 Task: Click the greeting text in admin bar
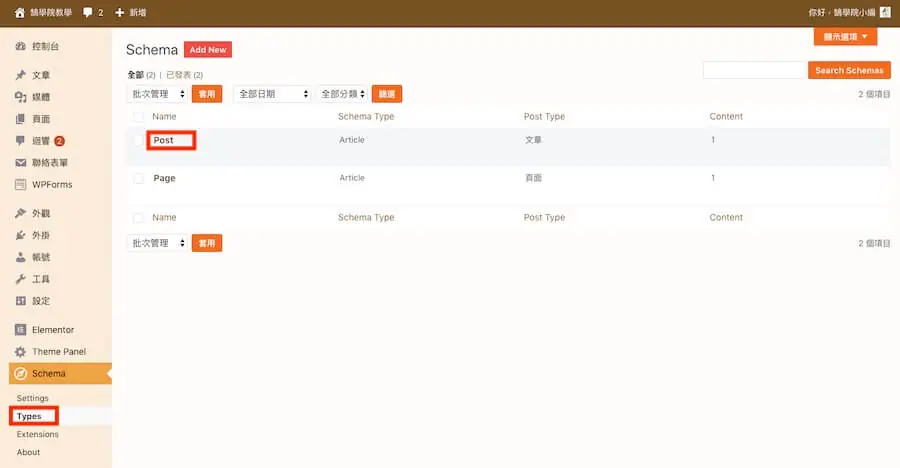coord(842,13)
